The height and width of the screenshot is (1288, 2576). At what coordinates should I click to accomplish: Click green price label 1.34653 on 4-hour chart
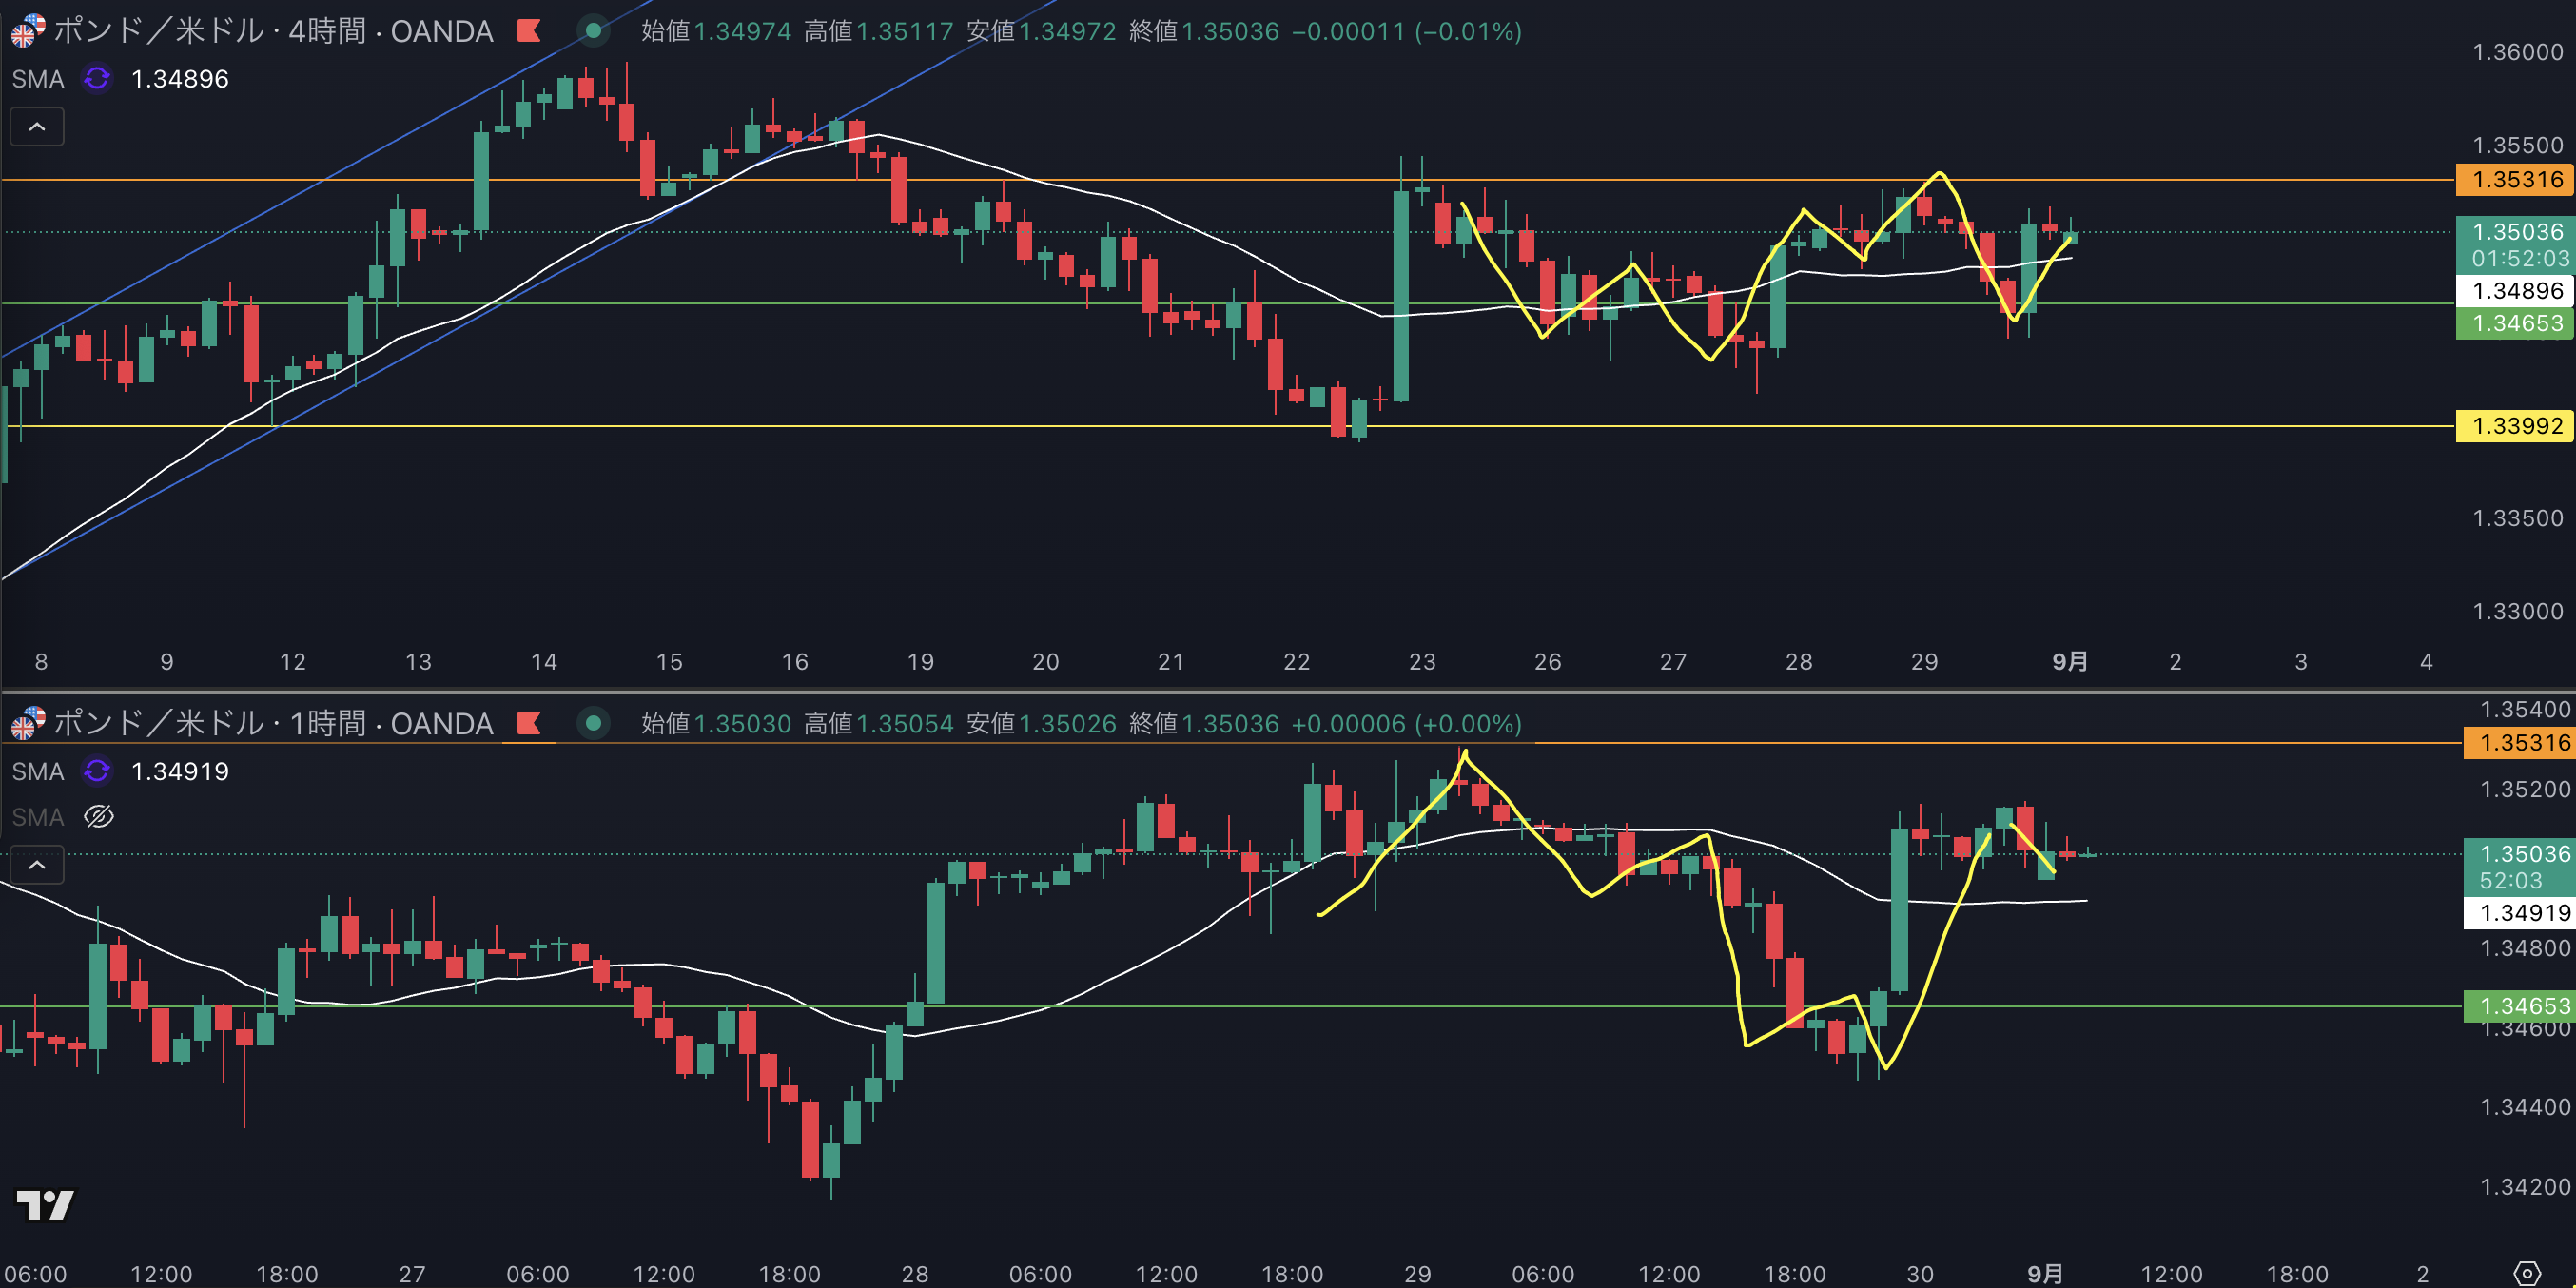2514,323
